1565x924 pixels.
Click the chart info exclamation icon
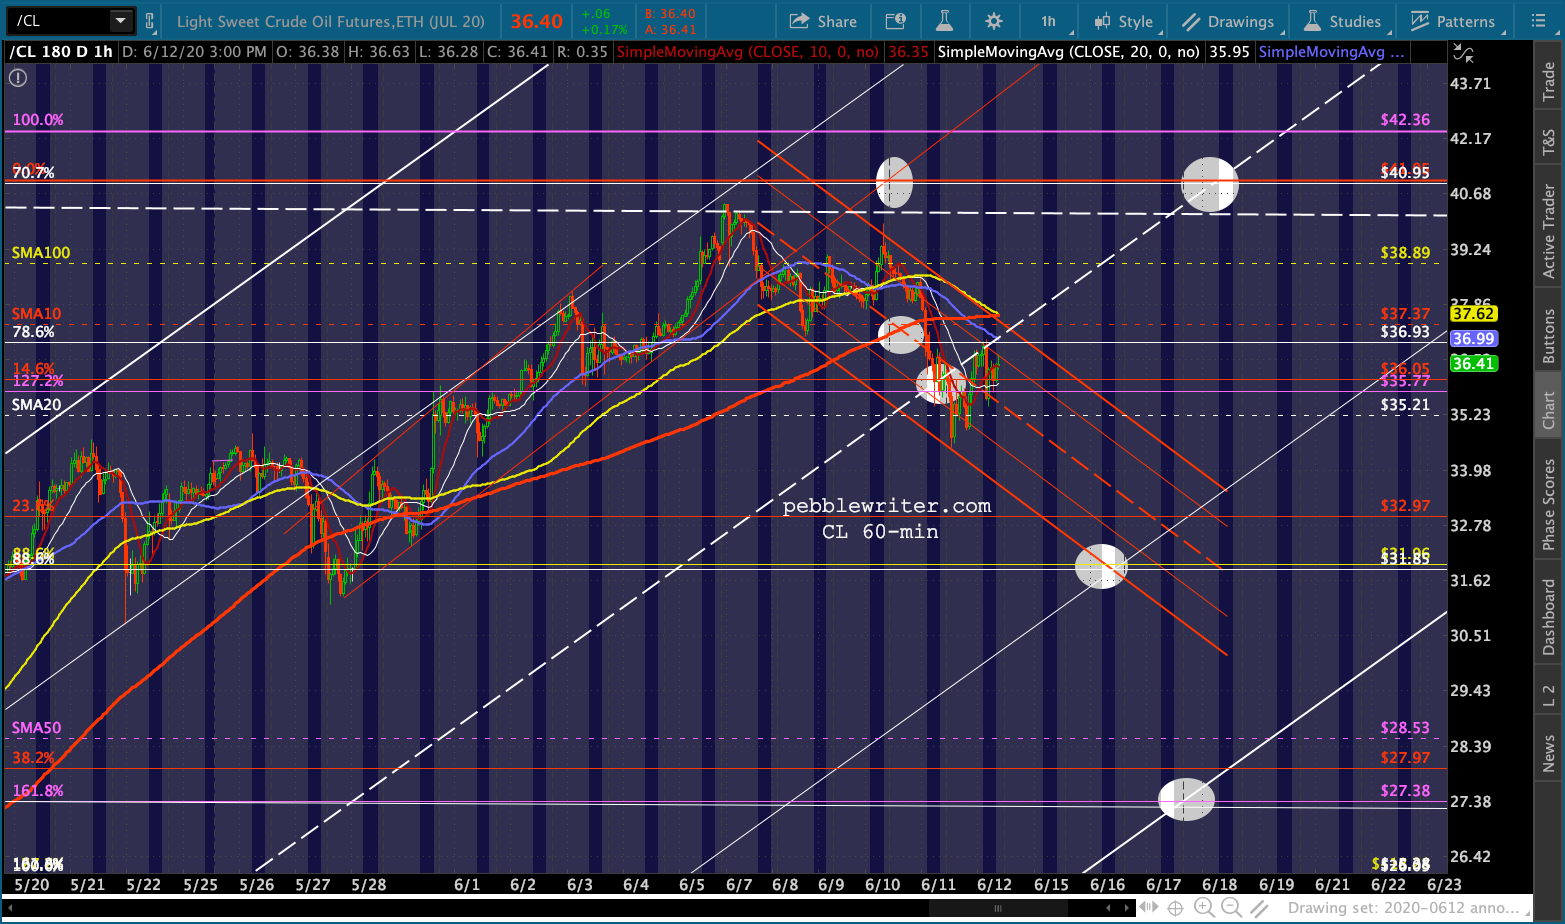pos(18,77)
